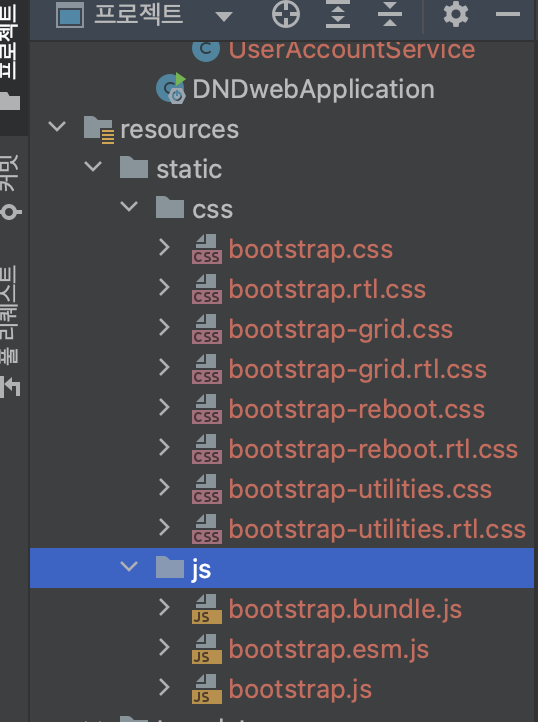This screenshot has width=538, height=722.
Task: Expand the bootstrap.esm.js node
Action: coord(164,648)
